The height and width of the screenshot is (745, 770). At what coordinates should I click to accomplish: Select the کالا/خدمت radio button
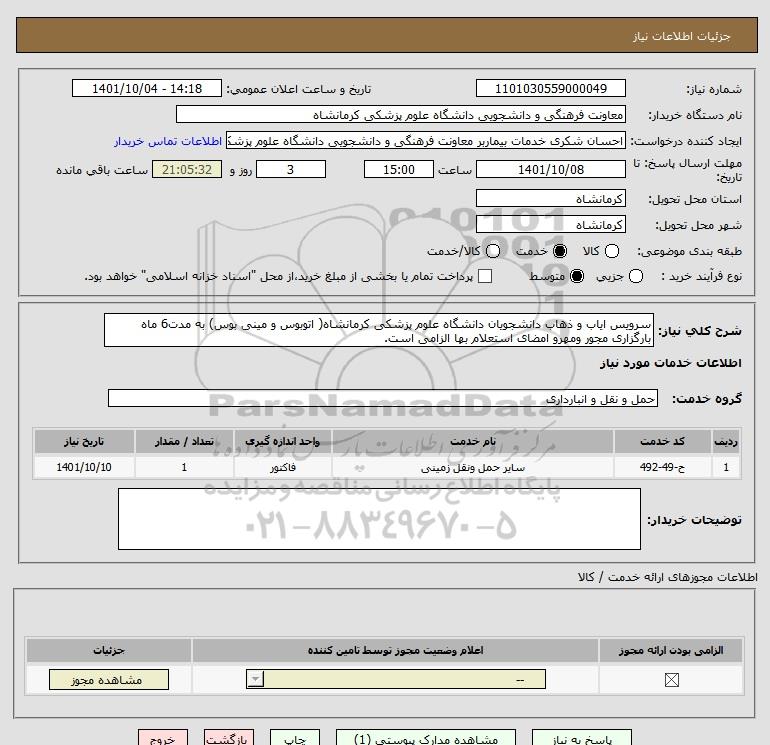click(493, 251)
